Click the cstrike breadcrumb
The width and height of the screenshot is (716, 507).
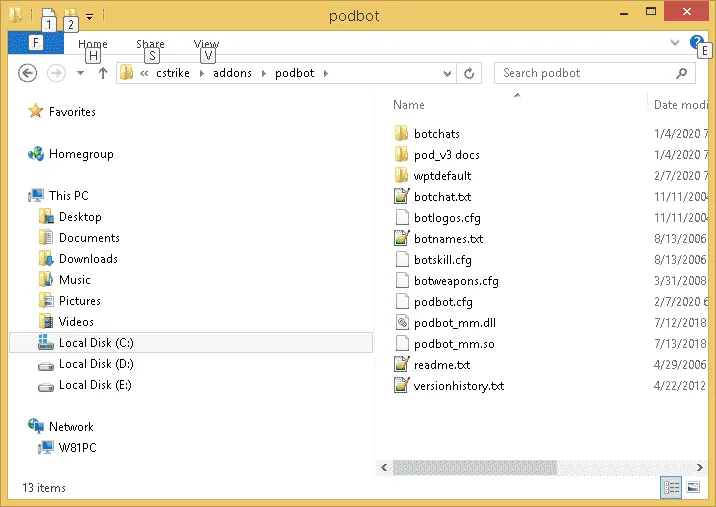pyautogui.click(x=173, y=73)
